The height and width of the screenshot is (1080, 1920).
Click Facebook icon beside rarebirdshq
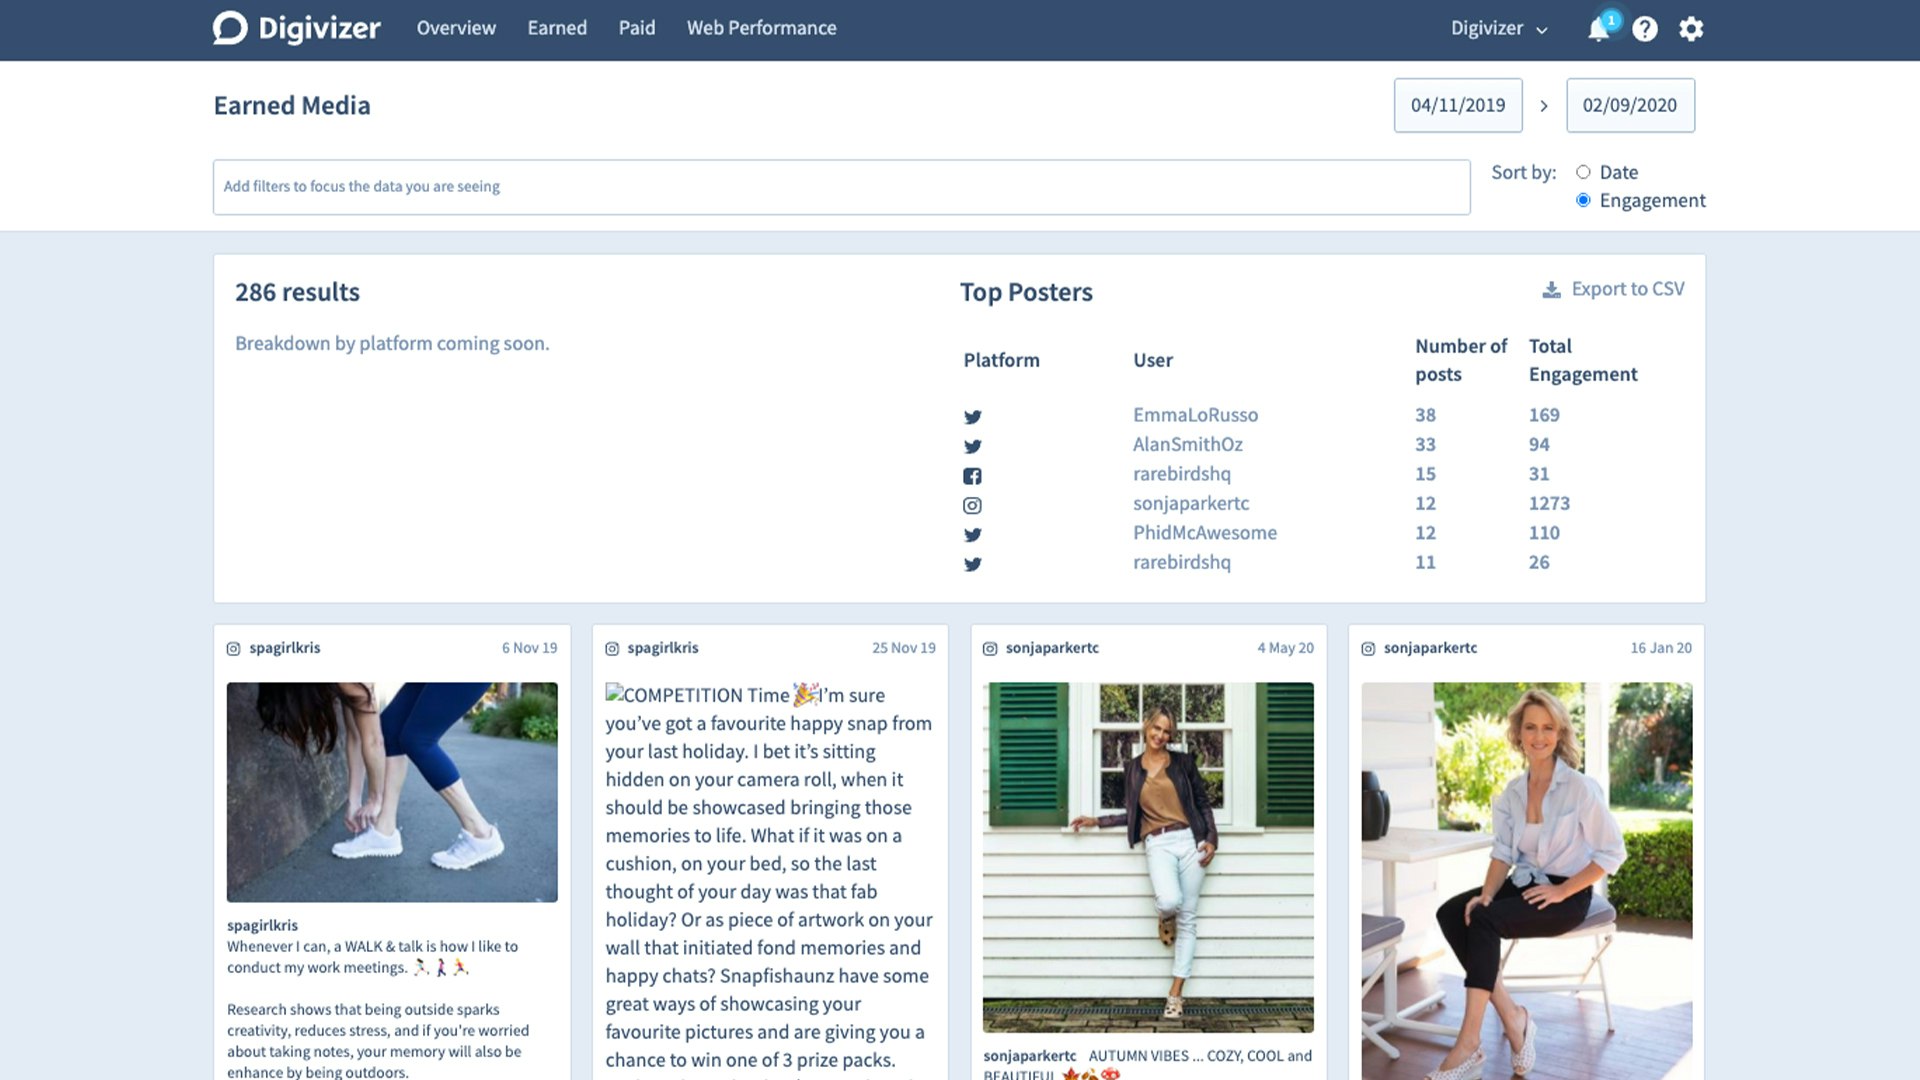click(x=972, y=475)
